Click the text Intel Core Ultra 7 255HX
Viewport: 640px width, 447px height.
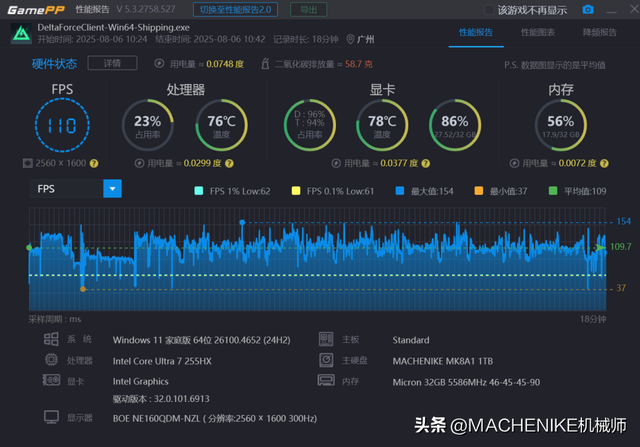point(162,361)
